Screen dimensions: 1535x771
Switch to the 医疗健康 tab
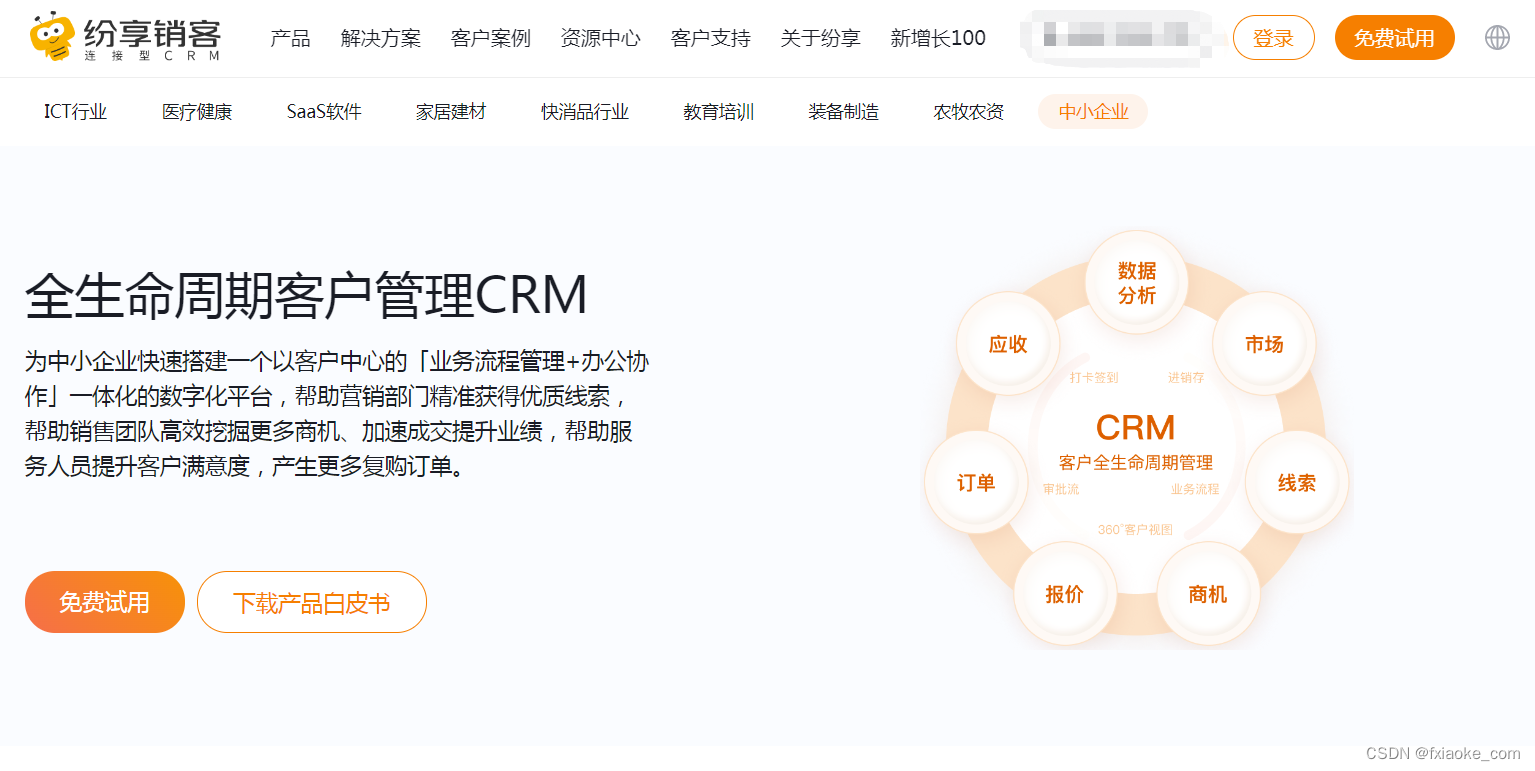tap(197, 112)
